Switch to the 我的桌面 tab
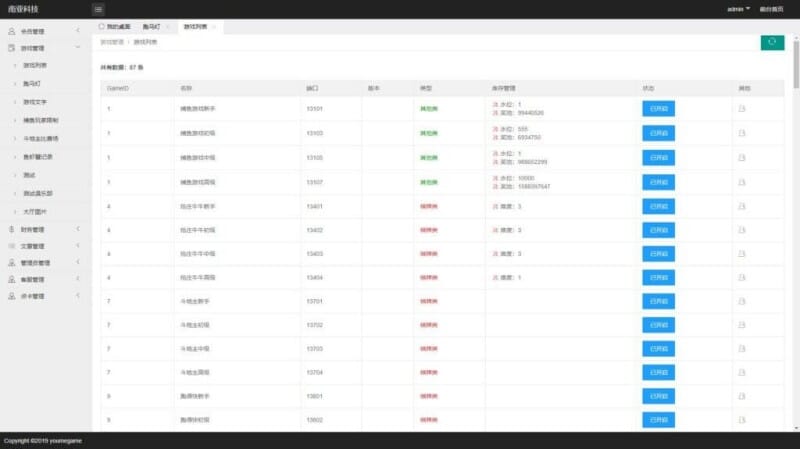This screenshot has width=800, height=449. click(115, 26)
